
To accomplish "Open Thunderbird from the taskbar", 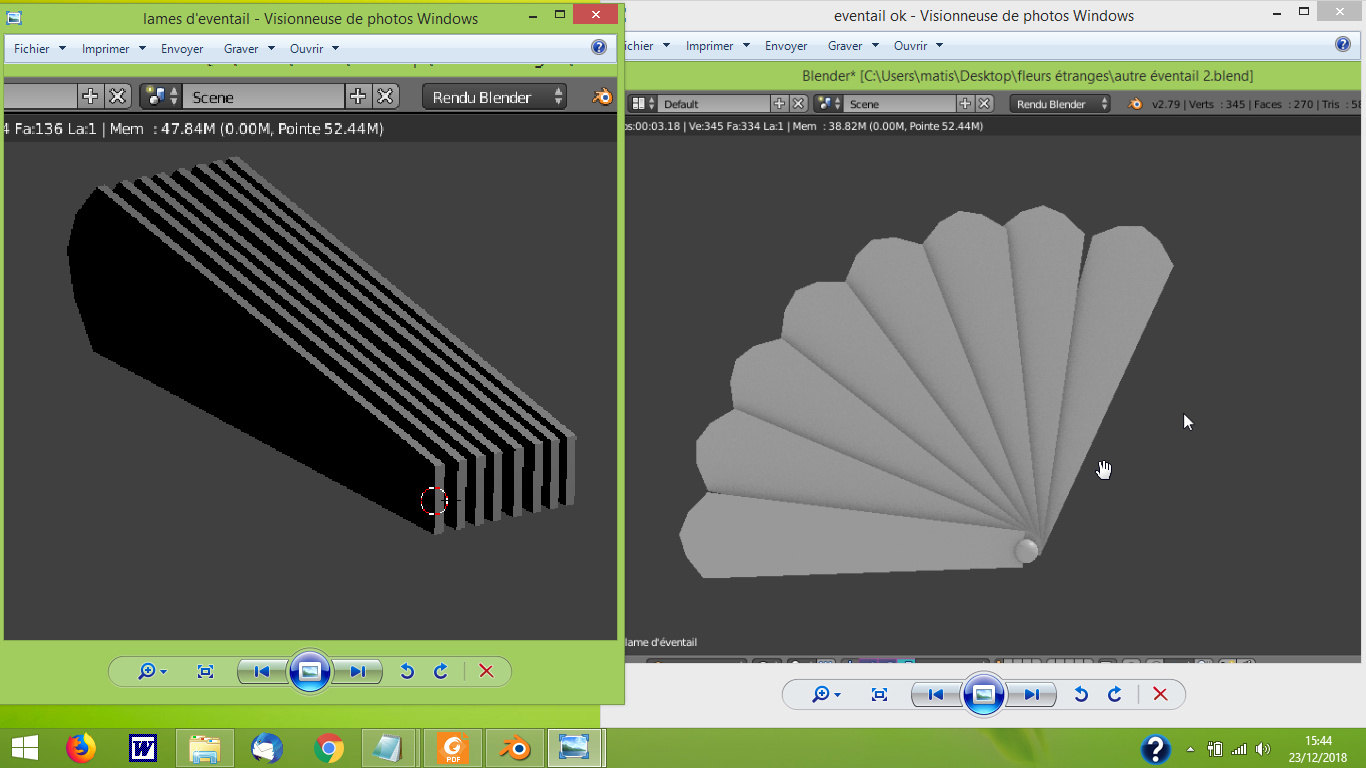I will point(267,747).
